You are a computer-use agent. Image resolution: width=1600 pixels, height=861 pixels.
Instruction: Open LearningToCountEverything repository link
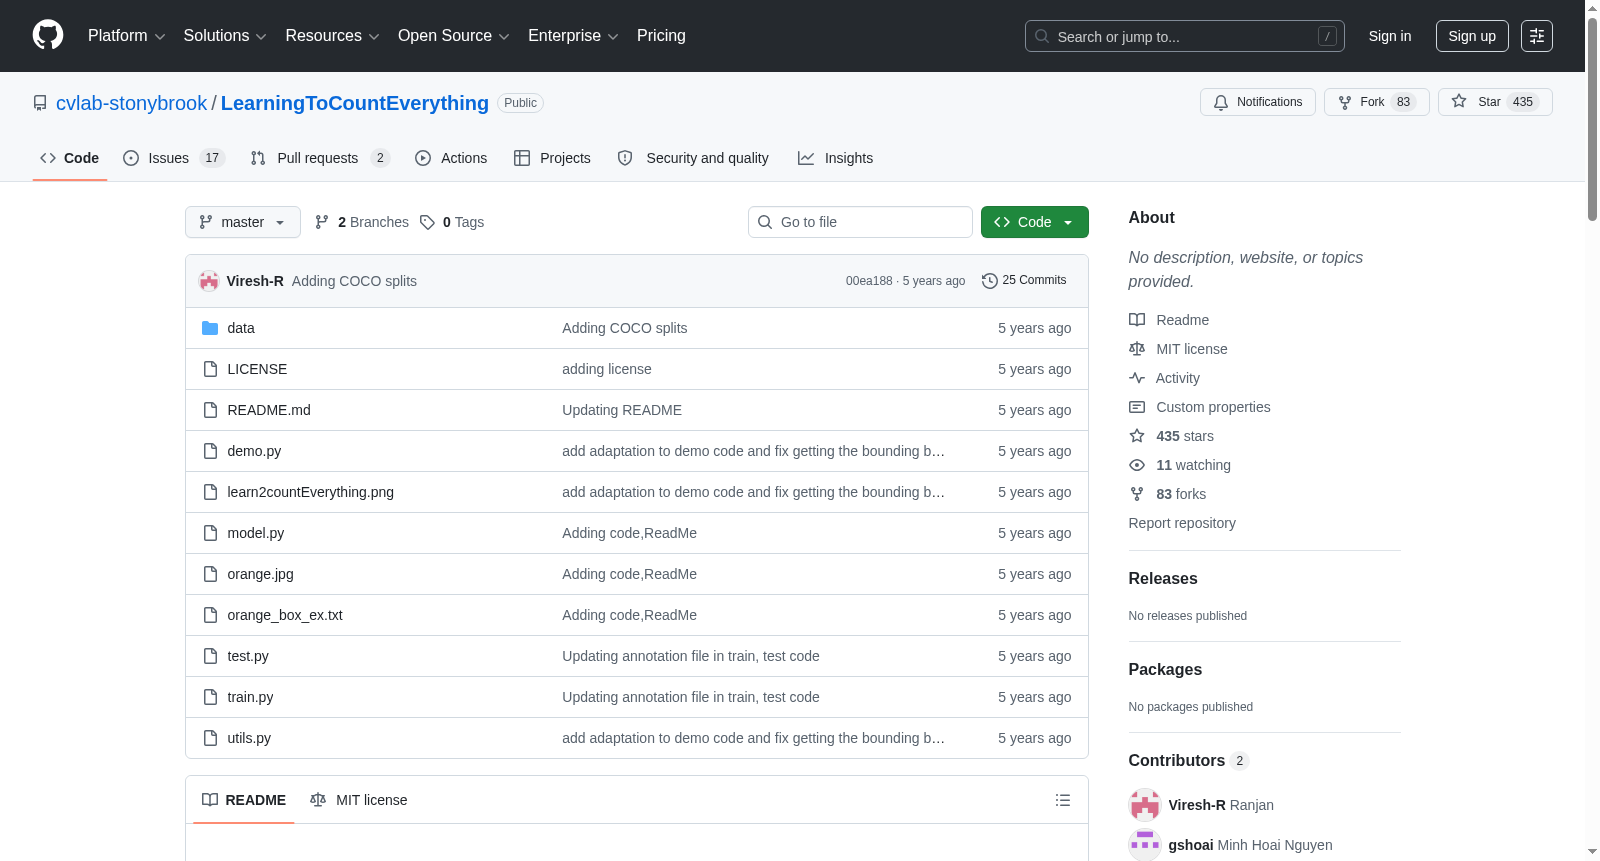[355, 103]
